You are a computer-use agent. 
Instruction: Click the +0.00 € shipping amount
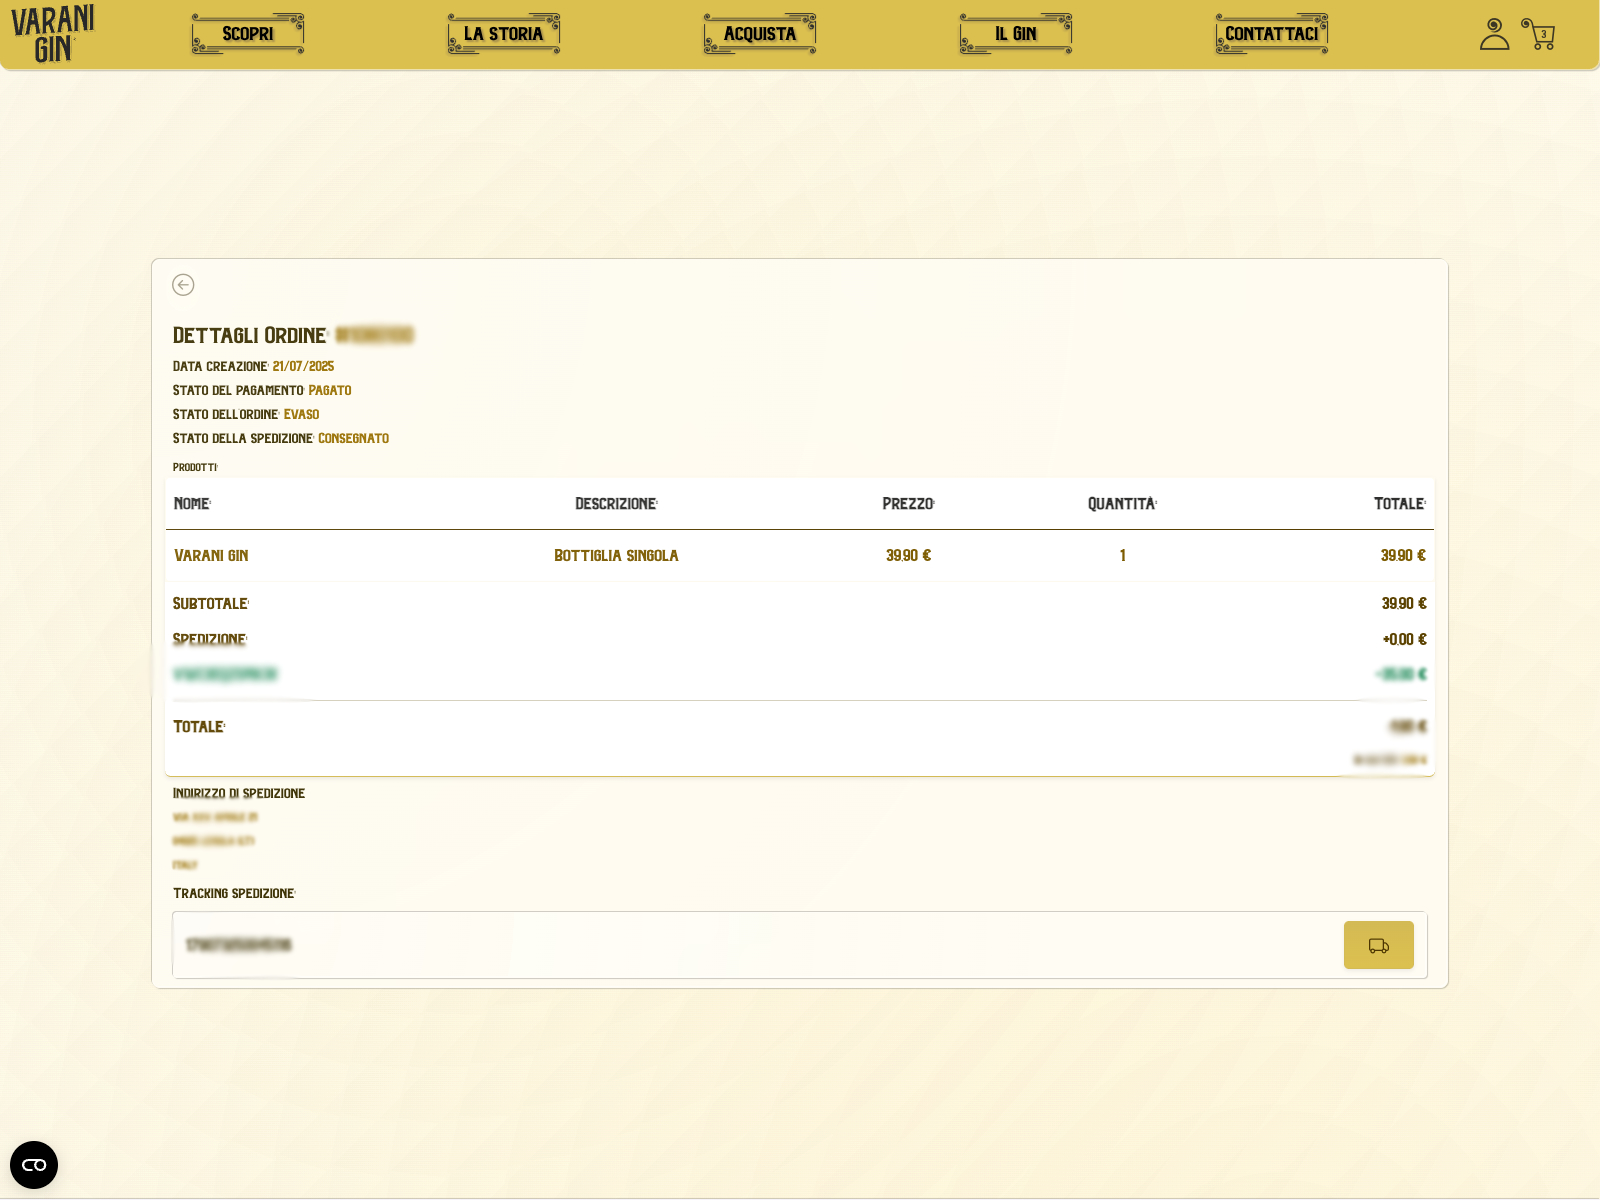coord(1405,640)
